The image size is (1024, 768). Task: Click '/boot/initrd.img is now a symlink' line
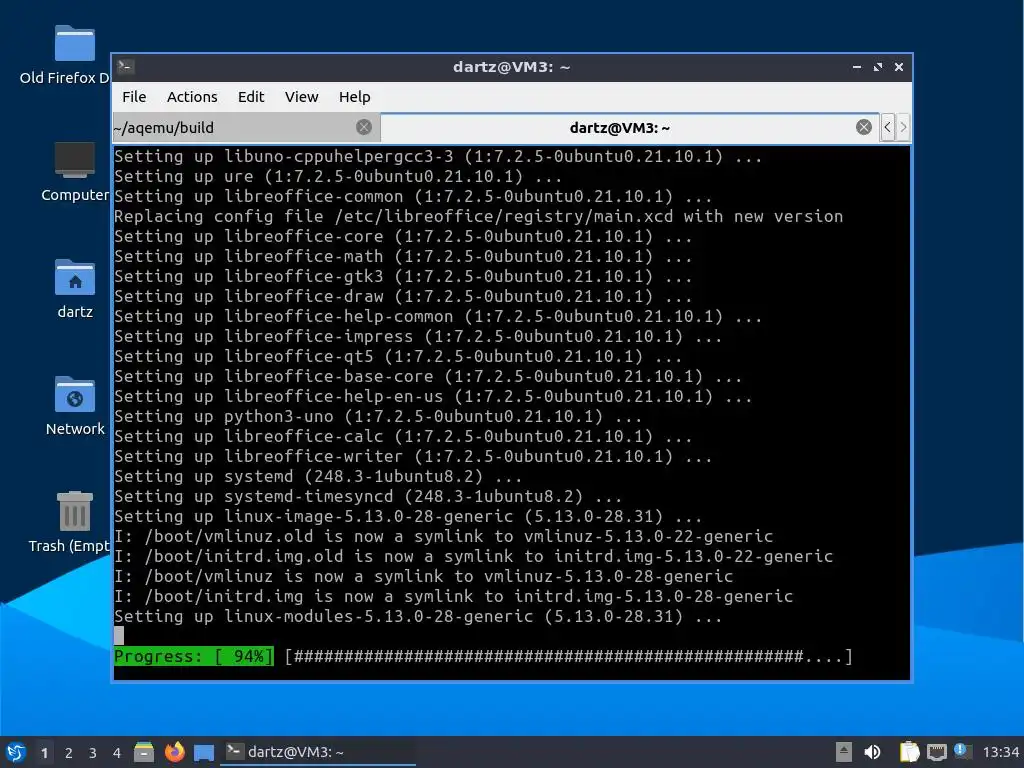453,596
